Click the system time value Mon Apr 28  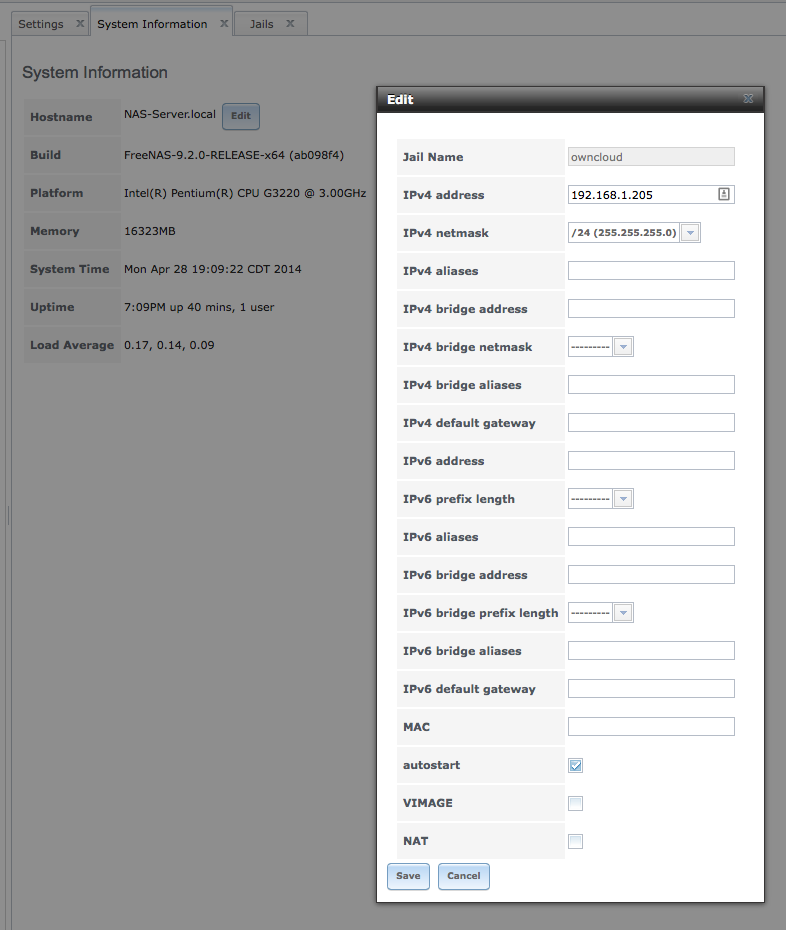[x=212, y=269]
